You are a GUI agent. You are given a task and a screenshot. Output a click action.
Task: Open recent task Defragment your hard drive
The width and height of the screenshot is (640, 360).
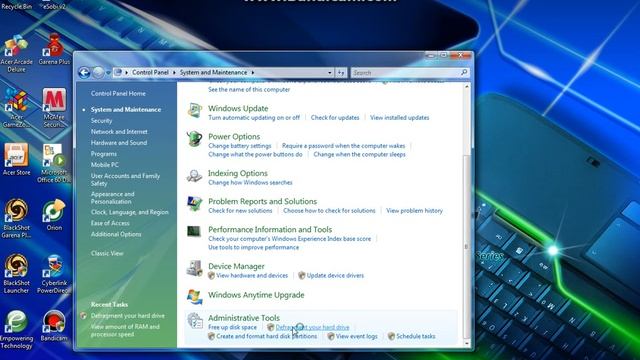point(128,316)
